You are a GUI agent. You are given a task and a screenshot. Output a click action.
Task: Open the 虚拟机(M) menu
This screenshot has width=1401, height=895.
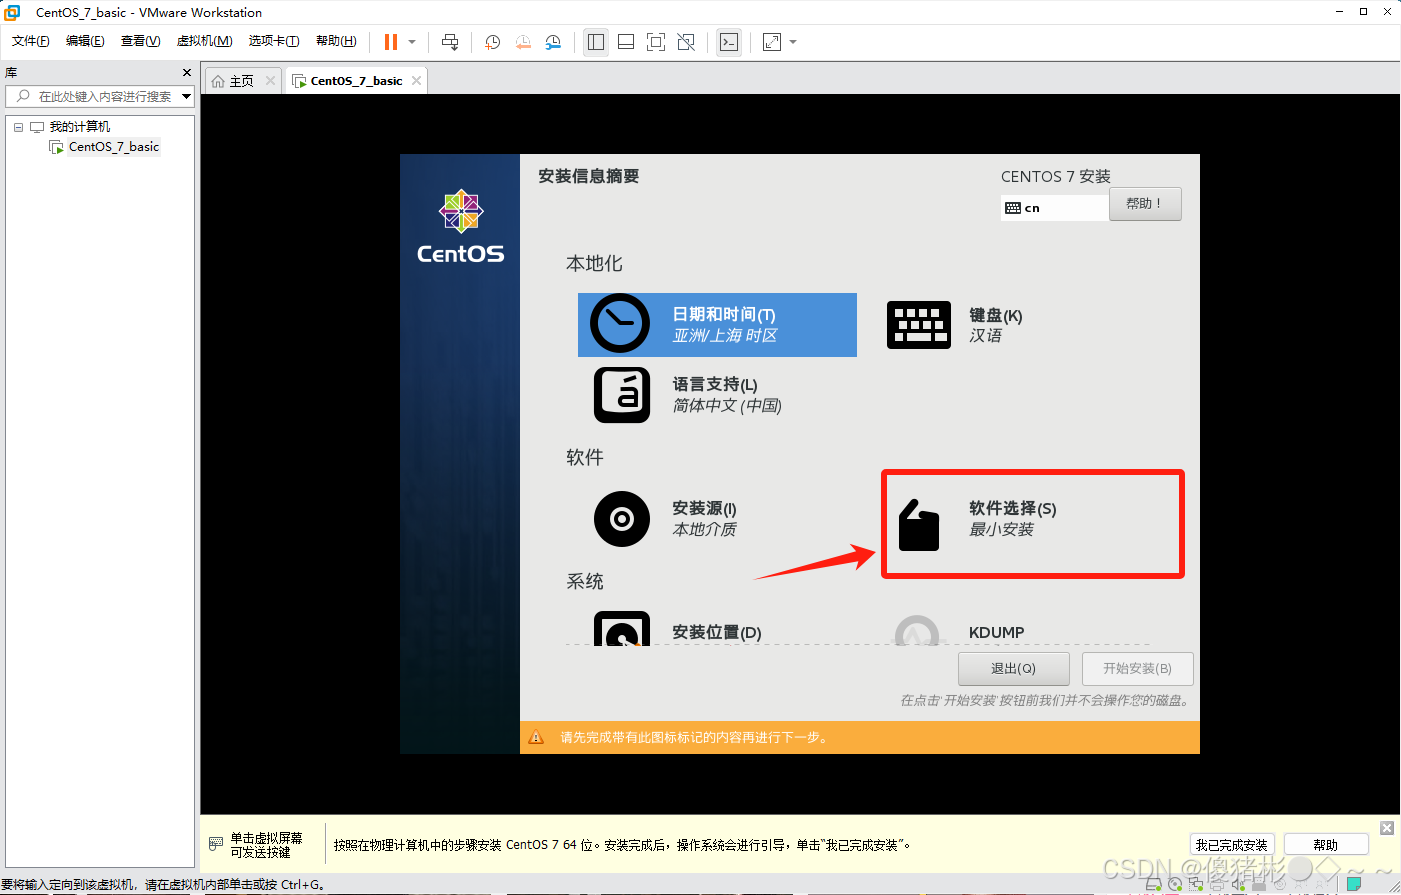[204, 41]
